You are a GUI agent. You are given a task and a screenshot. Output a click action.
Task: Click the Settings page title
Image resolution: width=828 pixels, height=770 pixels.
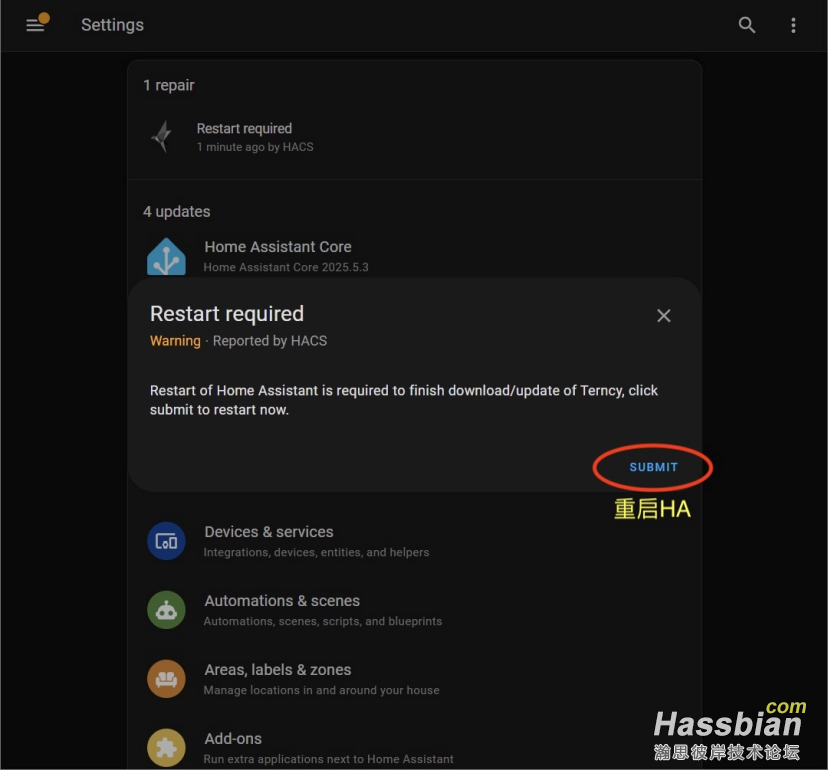click(112, 25)
